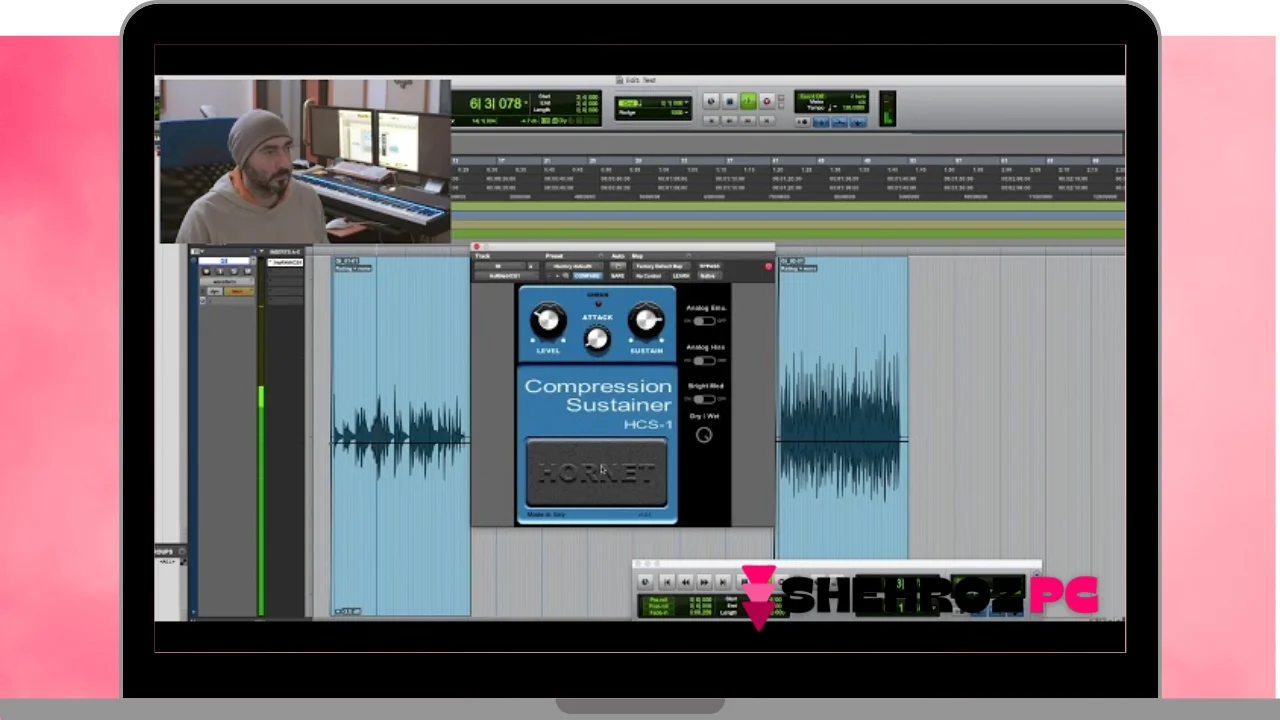The image size is (1280, 720).
Task: Click Rewind in the floating Transport window
Action: coord(686,582)
